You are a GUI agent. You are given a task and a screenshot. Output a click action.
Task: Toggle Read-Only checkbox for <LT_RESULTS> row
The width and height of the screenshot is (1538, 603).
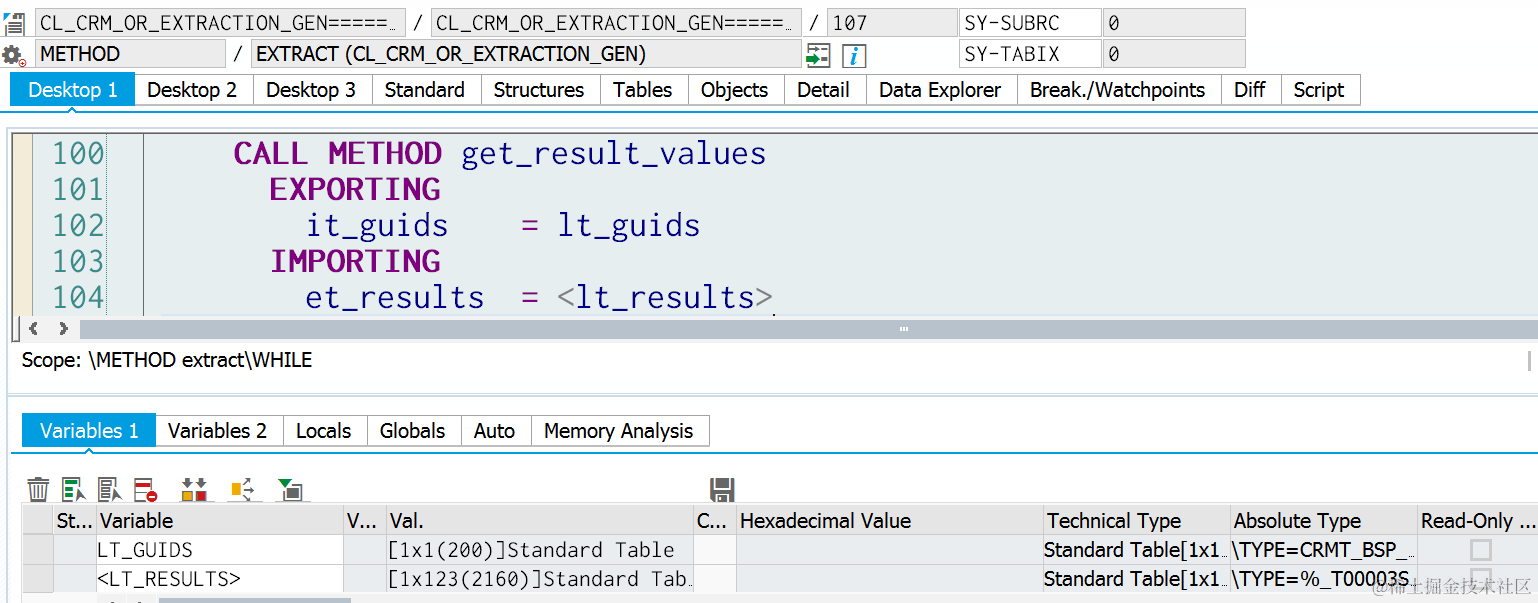pyautogui.click(x=1481, y=578)
